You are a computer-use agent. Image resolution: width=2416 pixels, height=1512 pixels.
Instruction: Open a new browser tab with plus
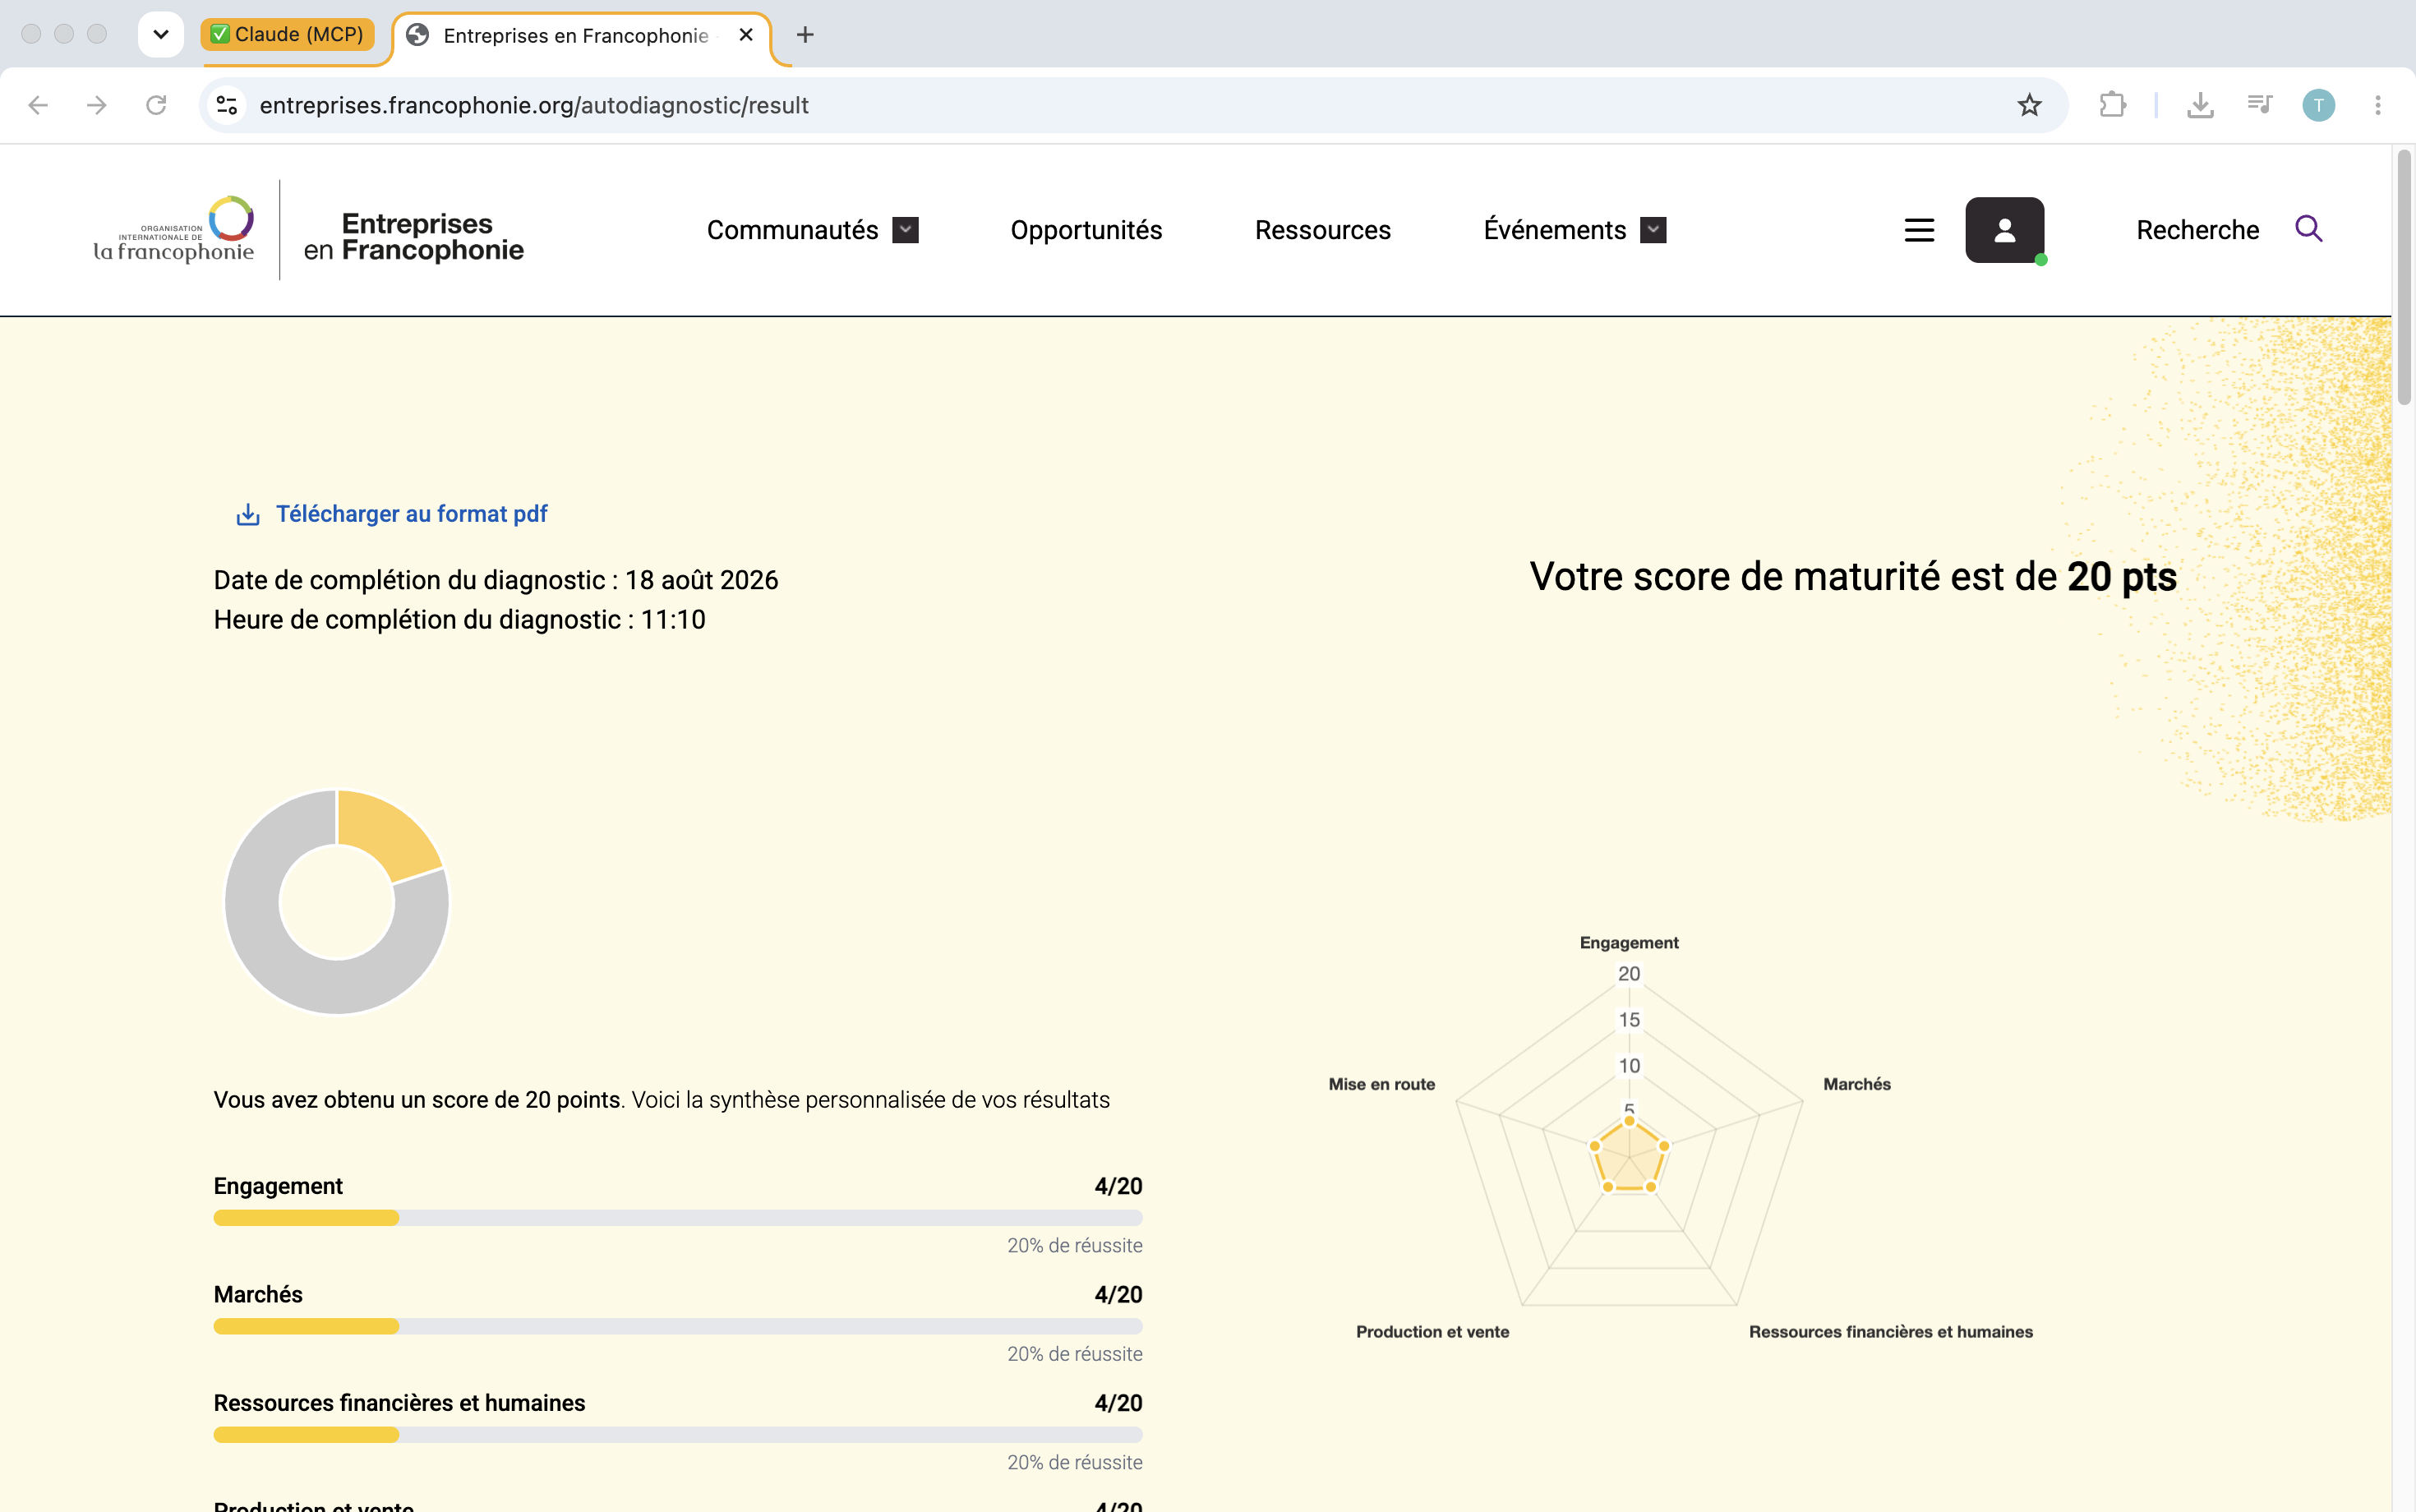point(805,35)
